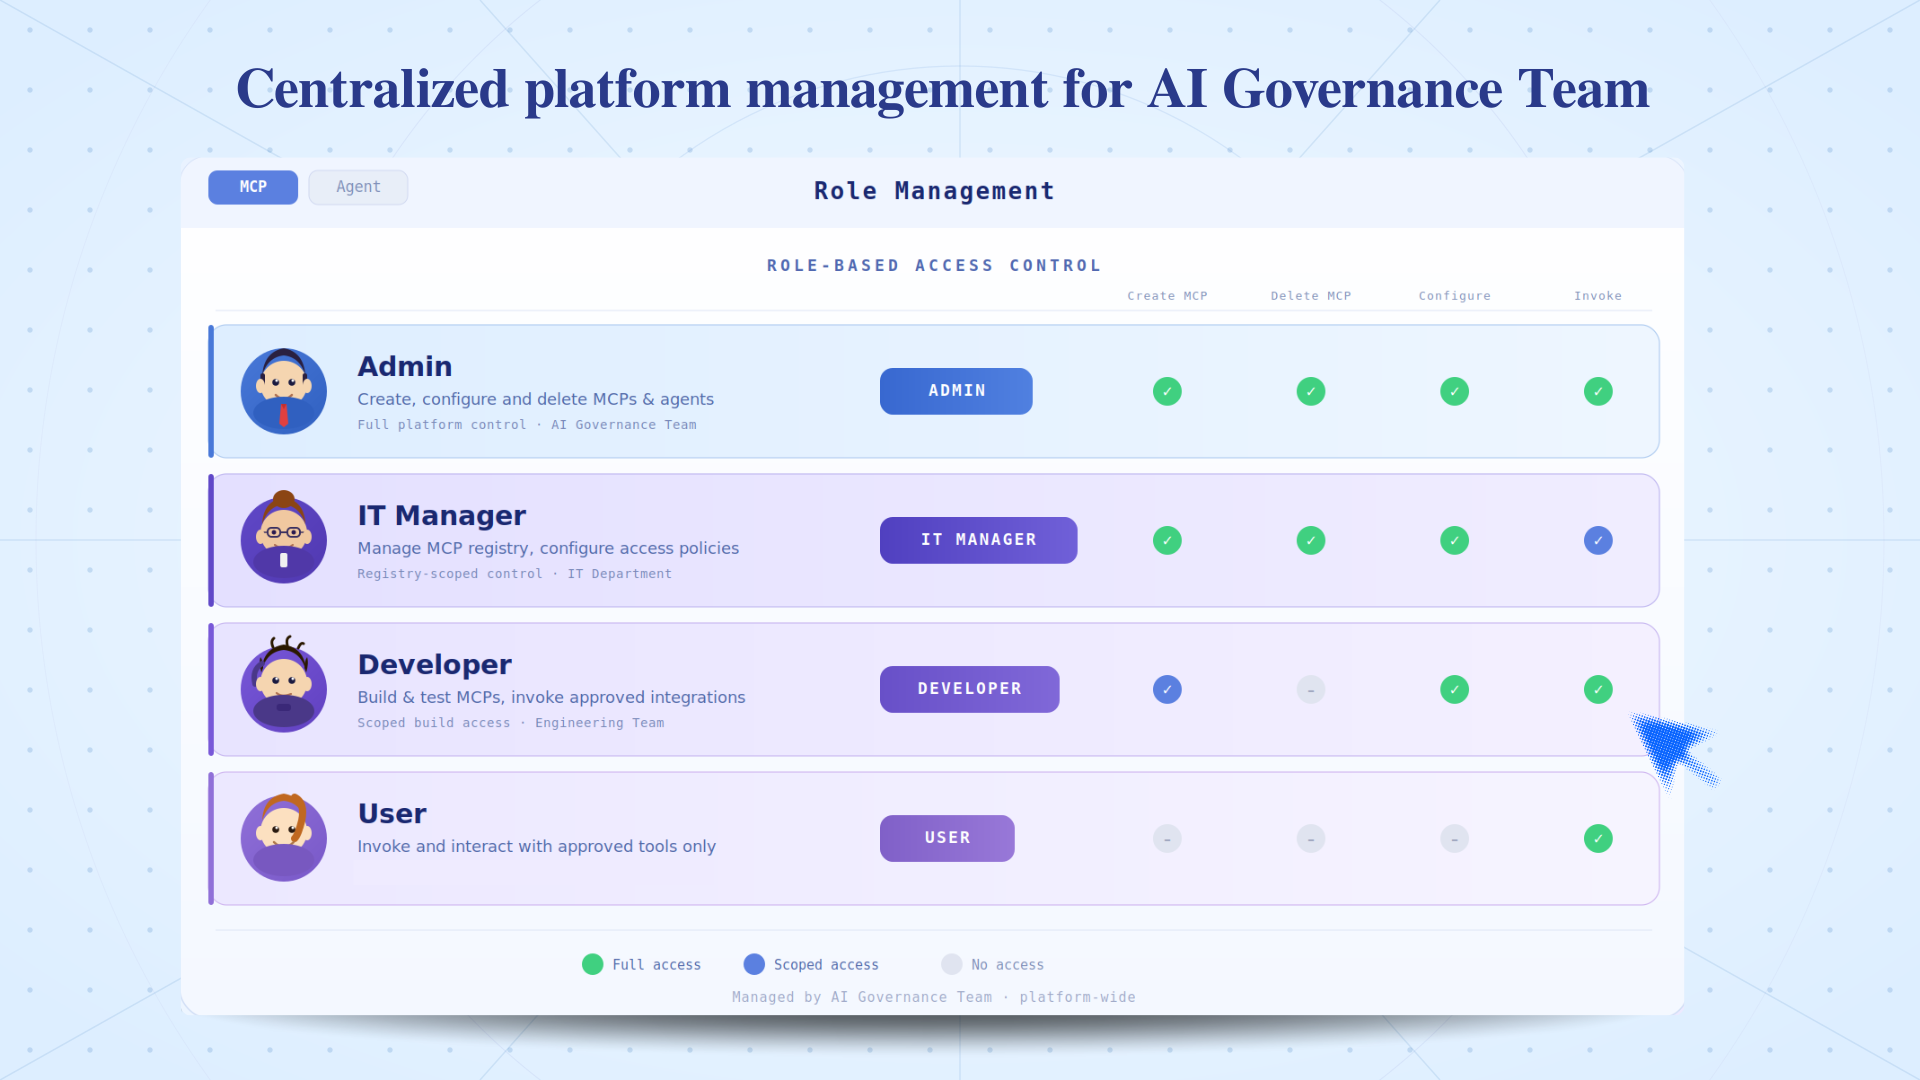Select the IT Manager role name
The width and height of the screenshot is (1920, 1080).
(x=441, y=515)
